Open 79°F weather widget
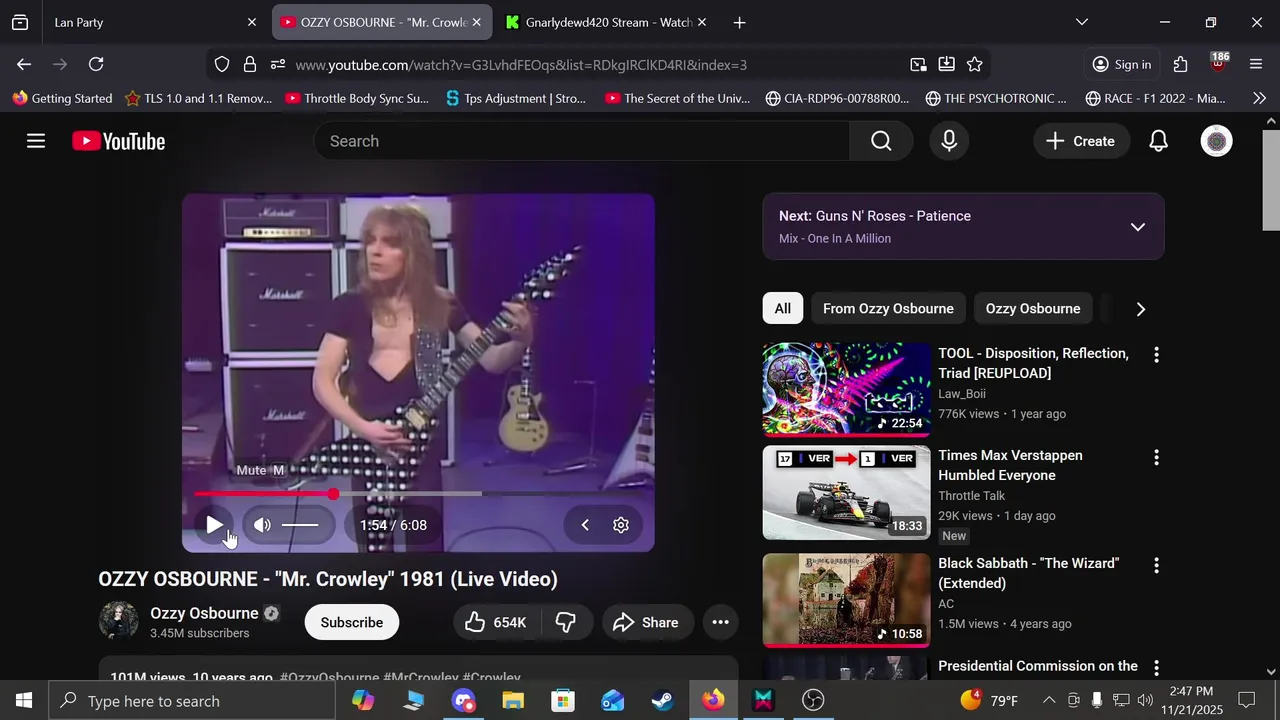 [x=990, y=700]
